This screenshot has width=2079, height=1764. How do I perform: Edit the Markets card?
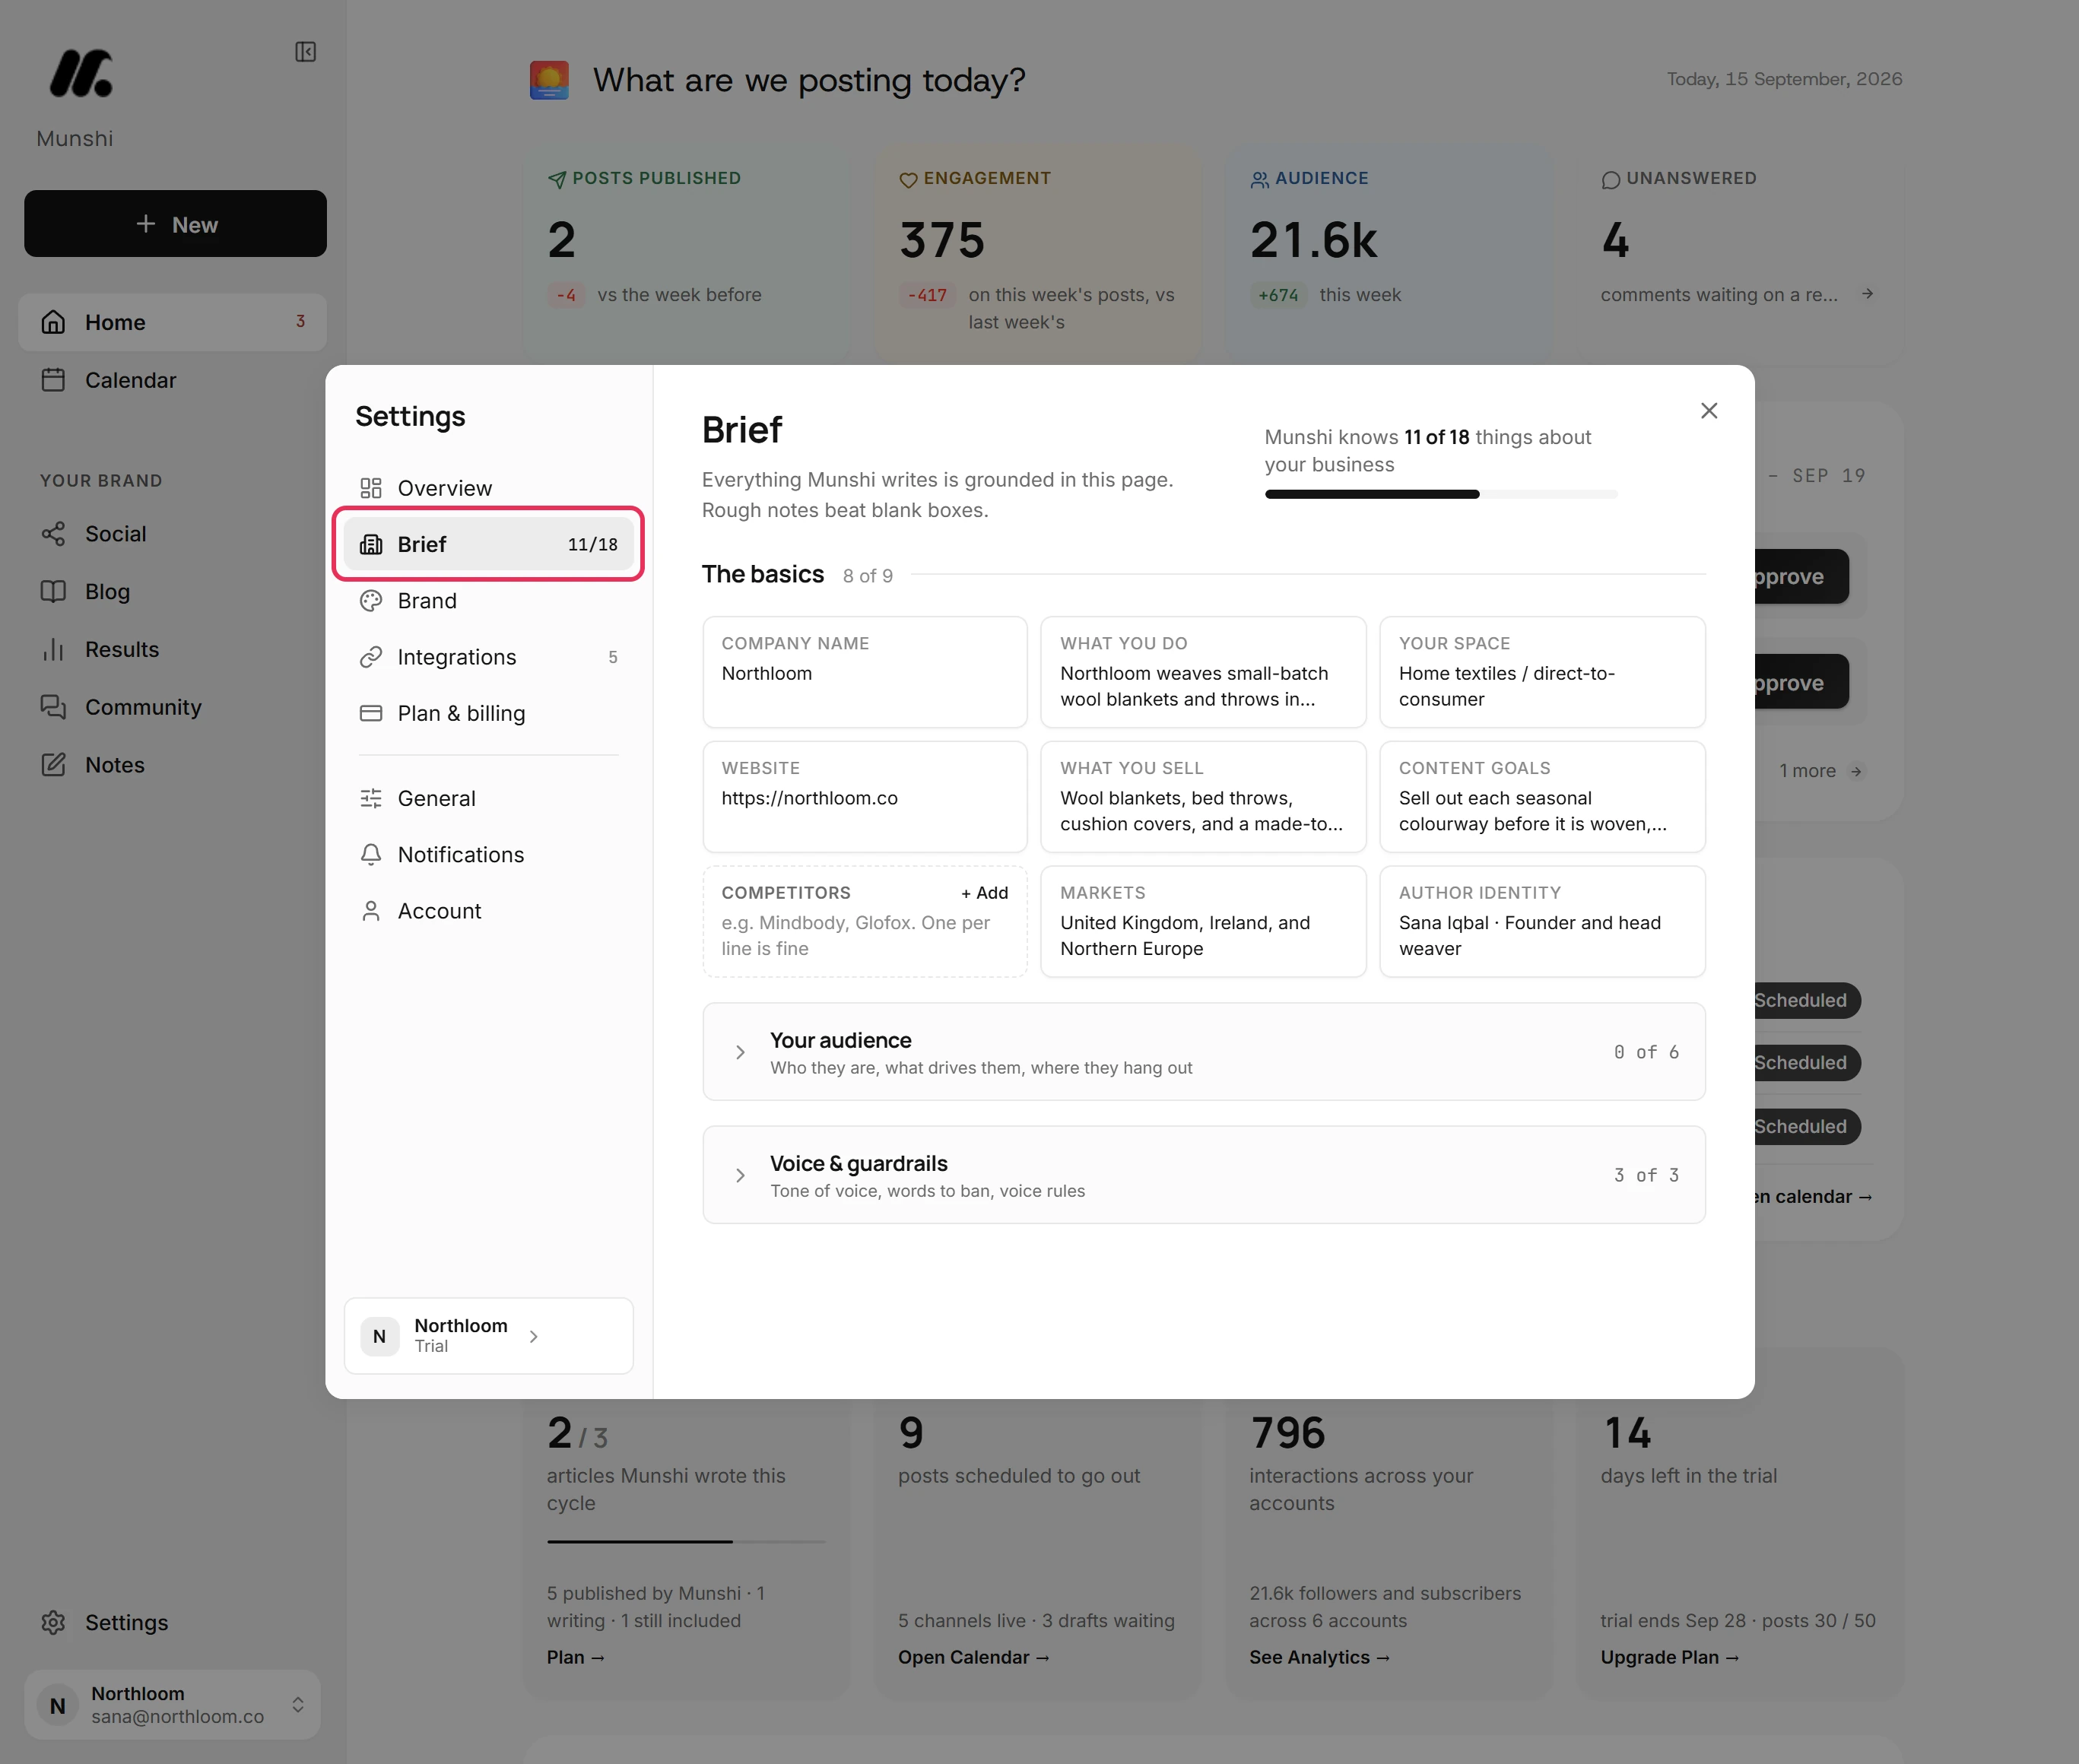click(1203, 921)
